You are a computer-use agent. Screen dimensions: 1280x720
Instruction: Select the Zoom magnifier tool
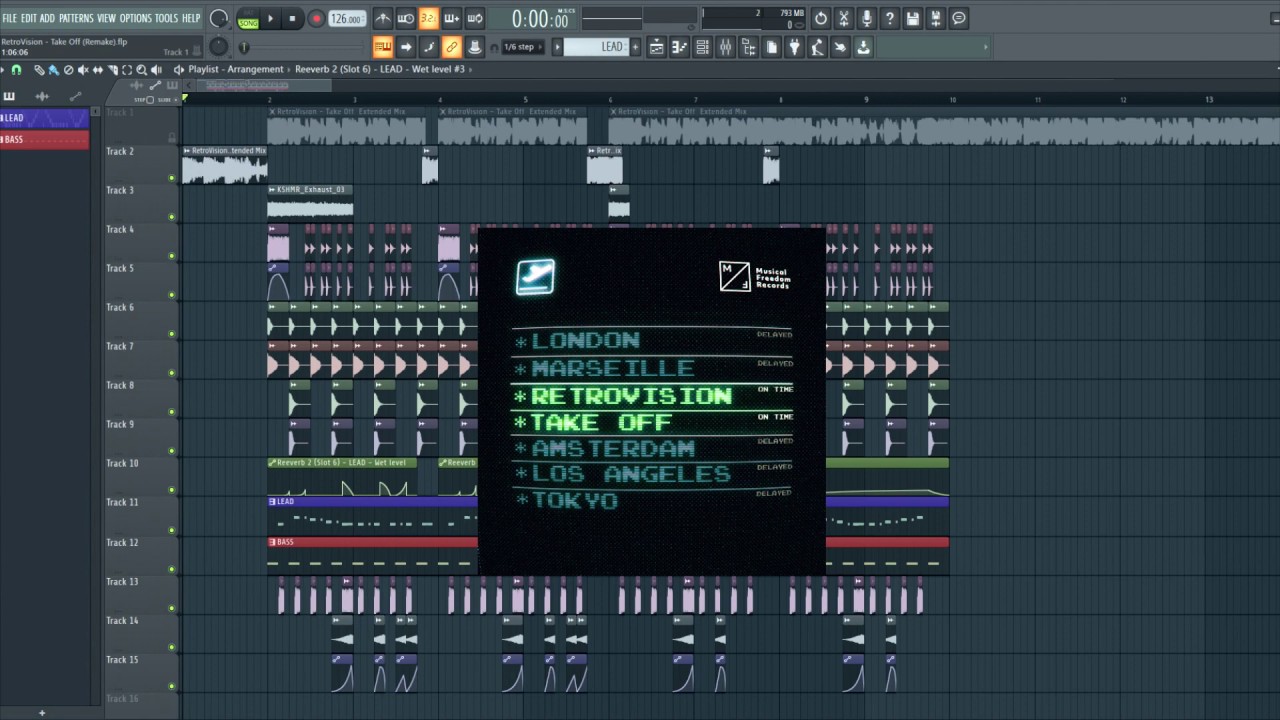point(141,70)
